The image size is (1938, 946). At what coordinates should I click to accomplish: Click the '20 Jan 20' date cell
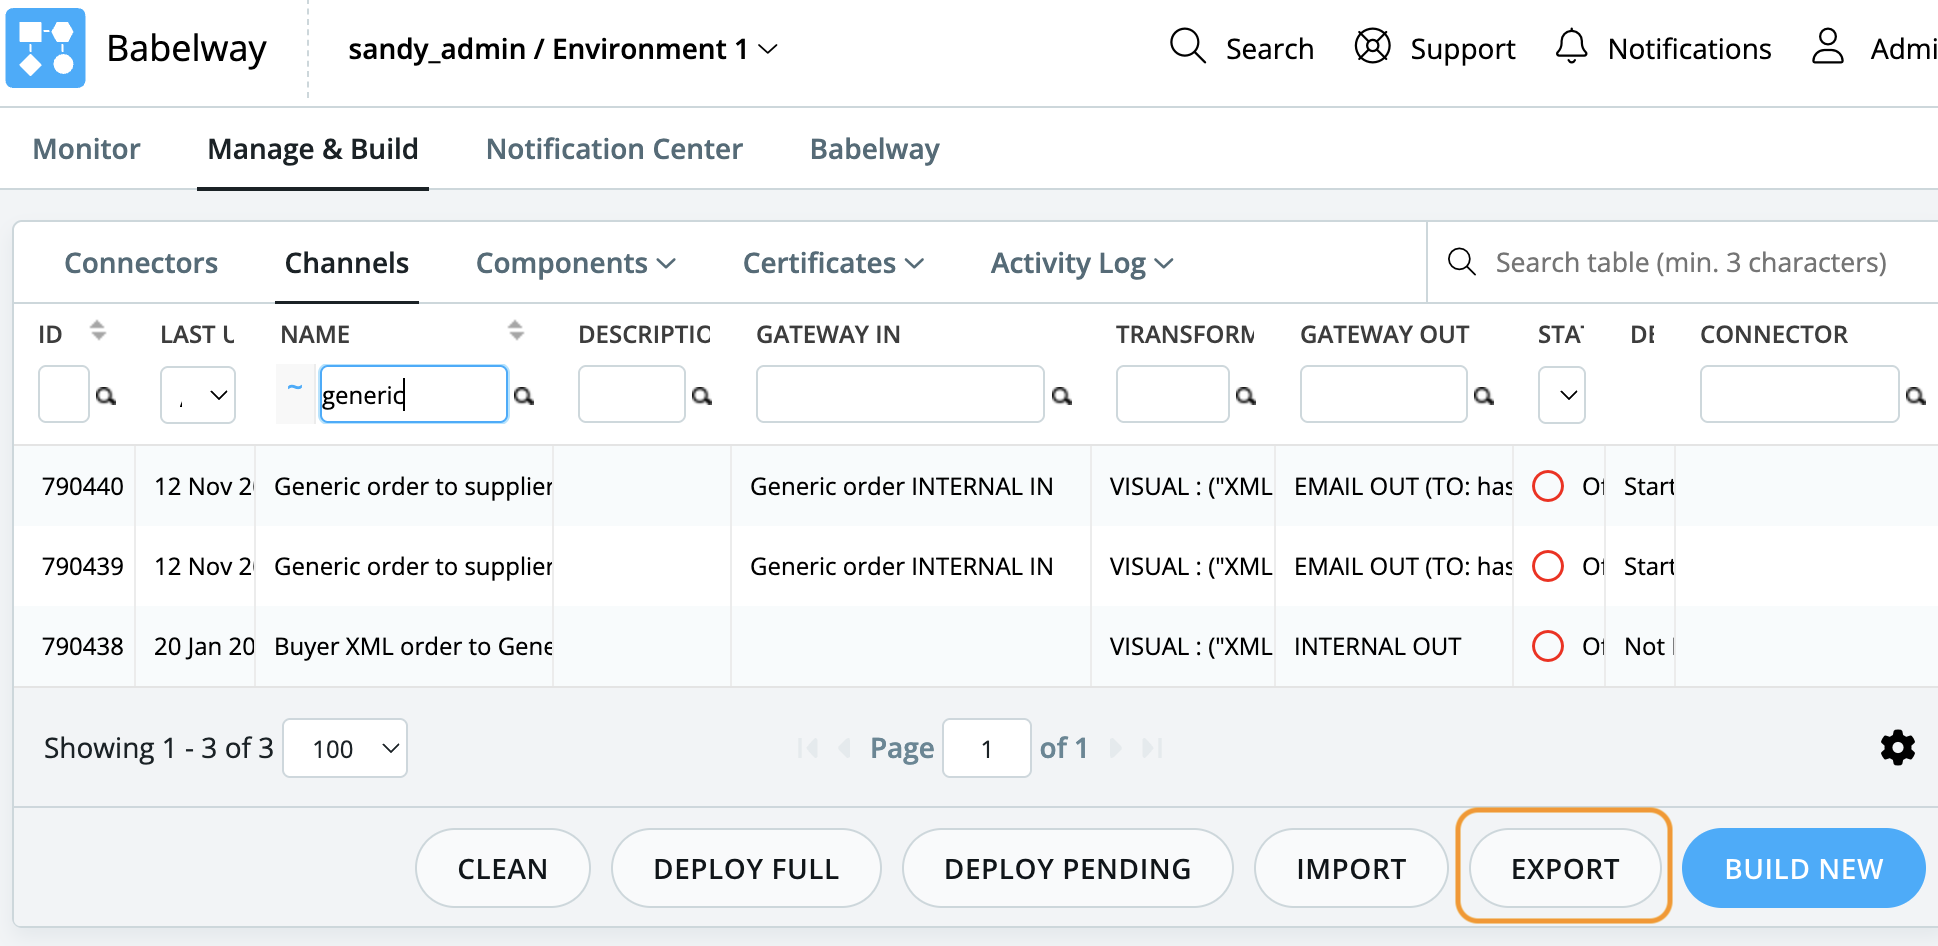(x=204, y=646)
